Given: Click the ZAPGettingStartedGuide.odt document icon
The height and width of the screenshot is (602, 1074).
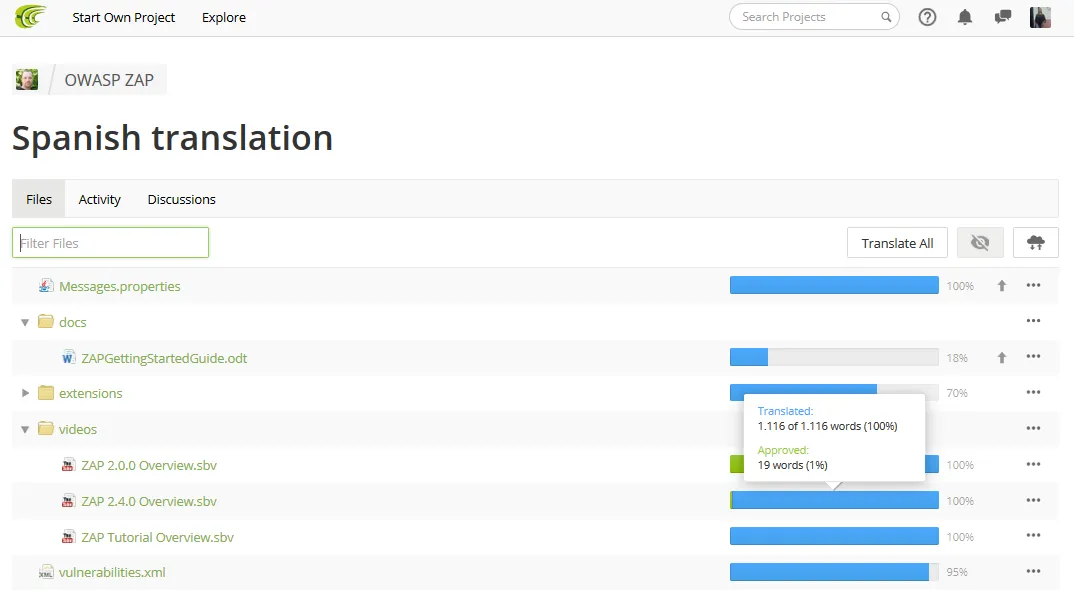Looking at the screenshot, I should point(68,358).
